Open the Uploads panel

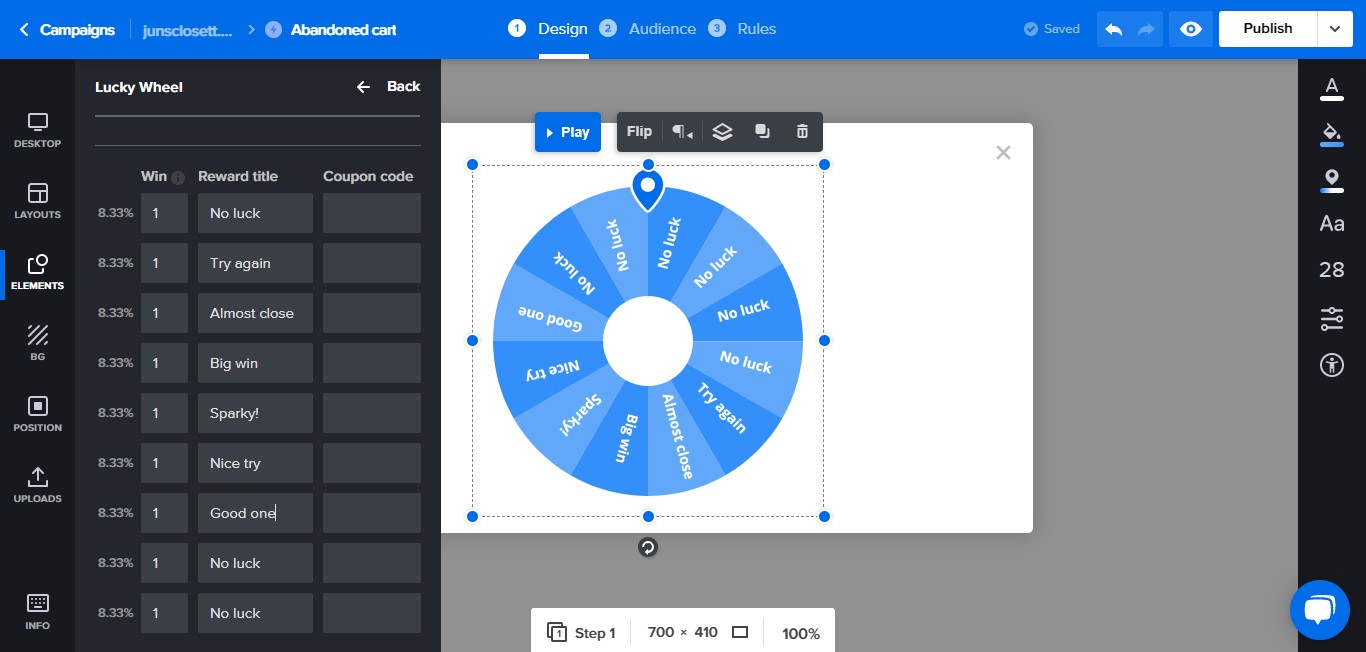(x=38, y=484)
